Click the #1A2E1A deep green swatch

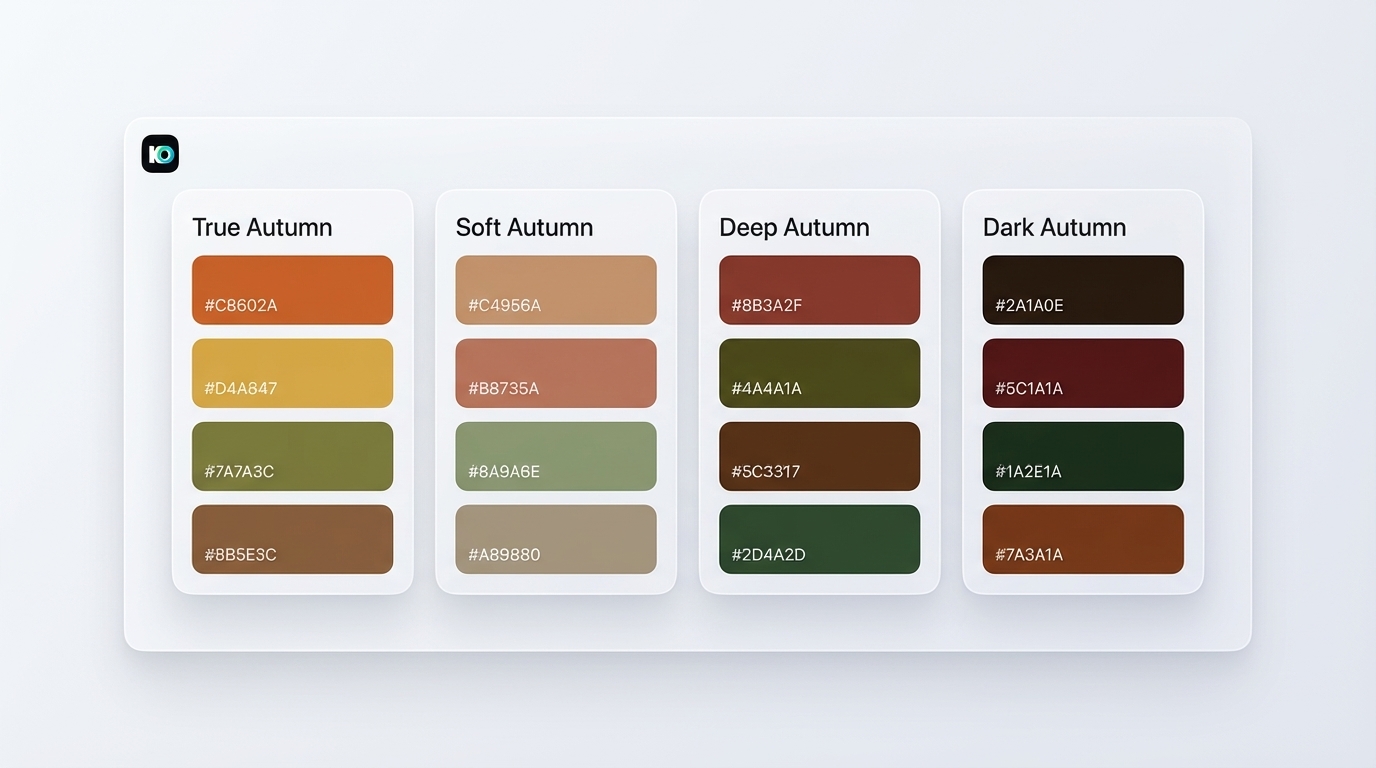[x=1083, y=456]
